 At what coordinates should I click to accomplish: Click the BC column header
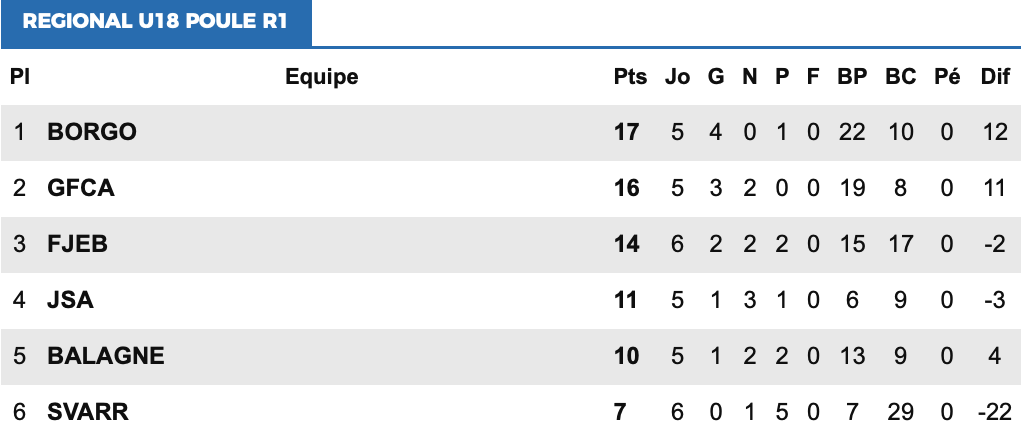point(900,77)
